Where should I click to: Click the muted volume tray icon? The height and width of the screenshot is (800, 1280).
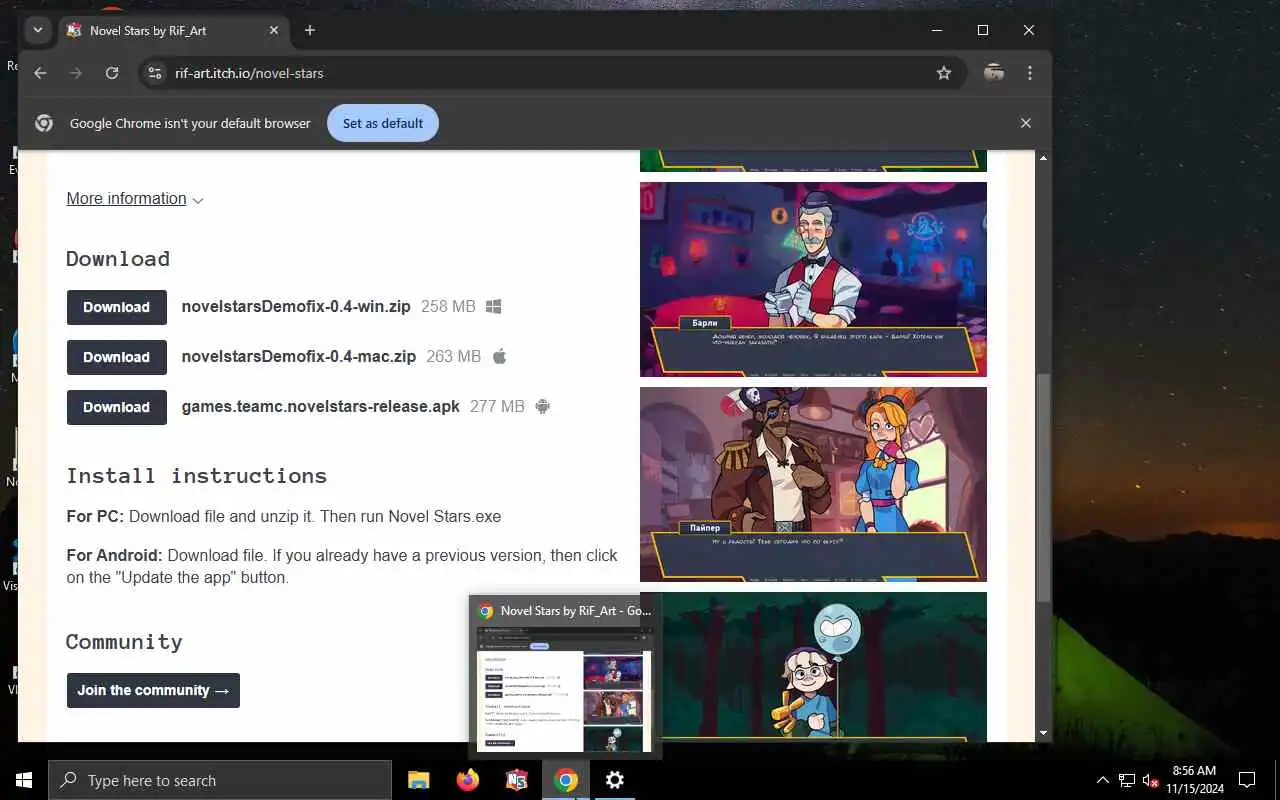pos(1151,780)
